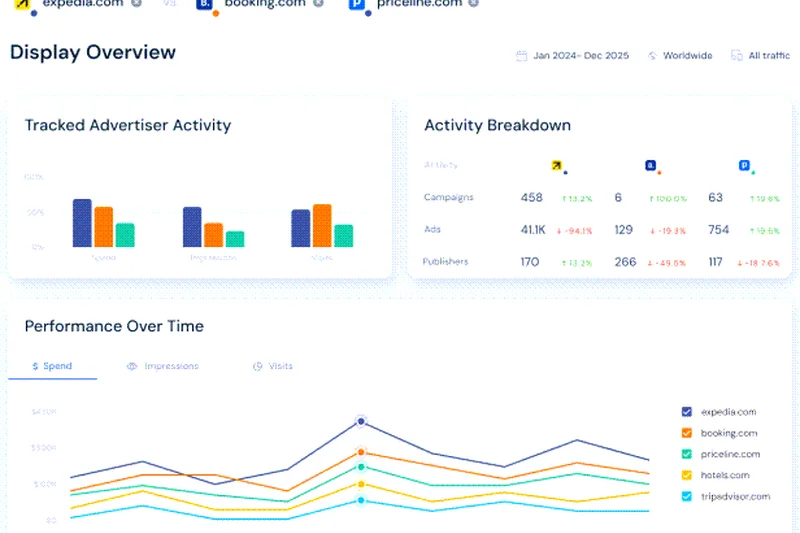Click the hotels.com yellow peak data point
This screenshot has width=800, height=533.
361,484
